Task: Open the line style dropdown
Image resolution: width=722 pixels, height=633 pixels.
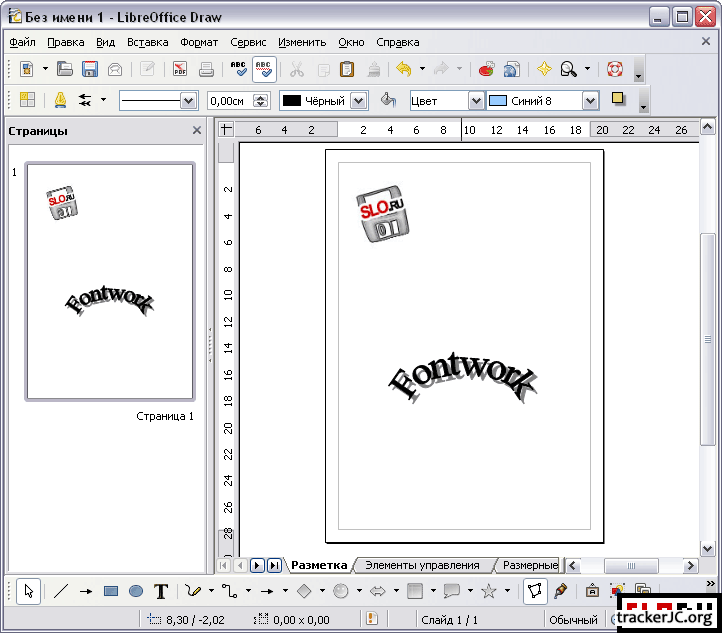Action: [188, 101]
